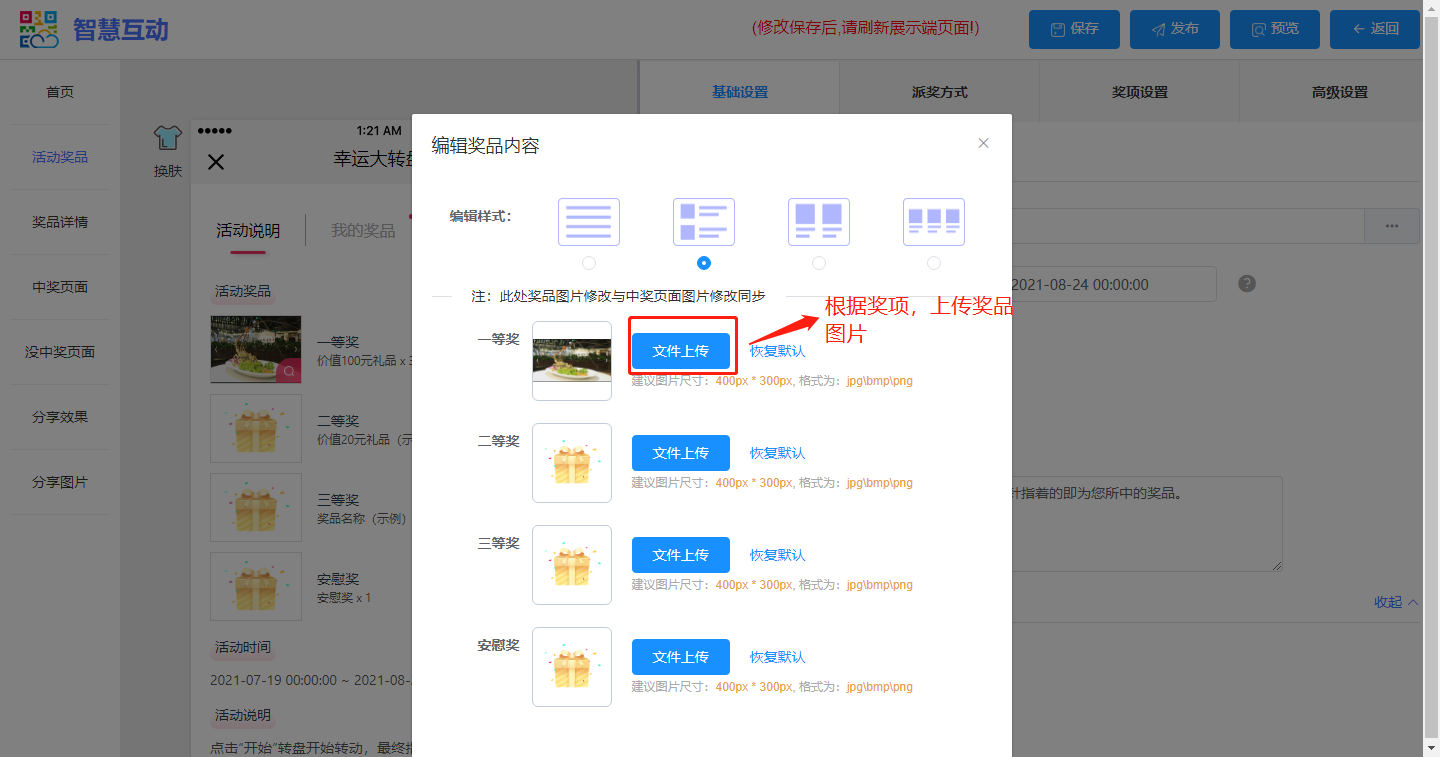This screenshot has height=757, width=1440.
Task: Switch to the 派奖方式 tab
Action: pos(939,92)
